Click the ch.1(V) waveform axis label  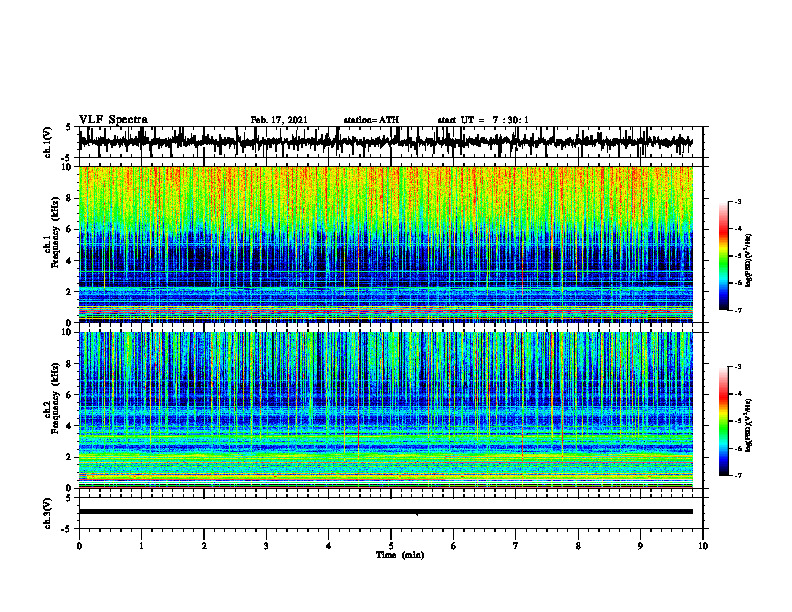tap(48, 142)
